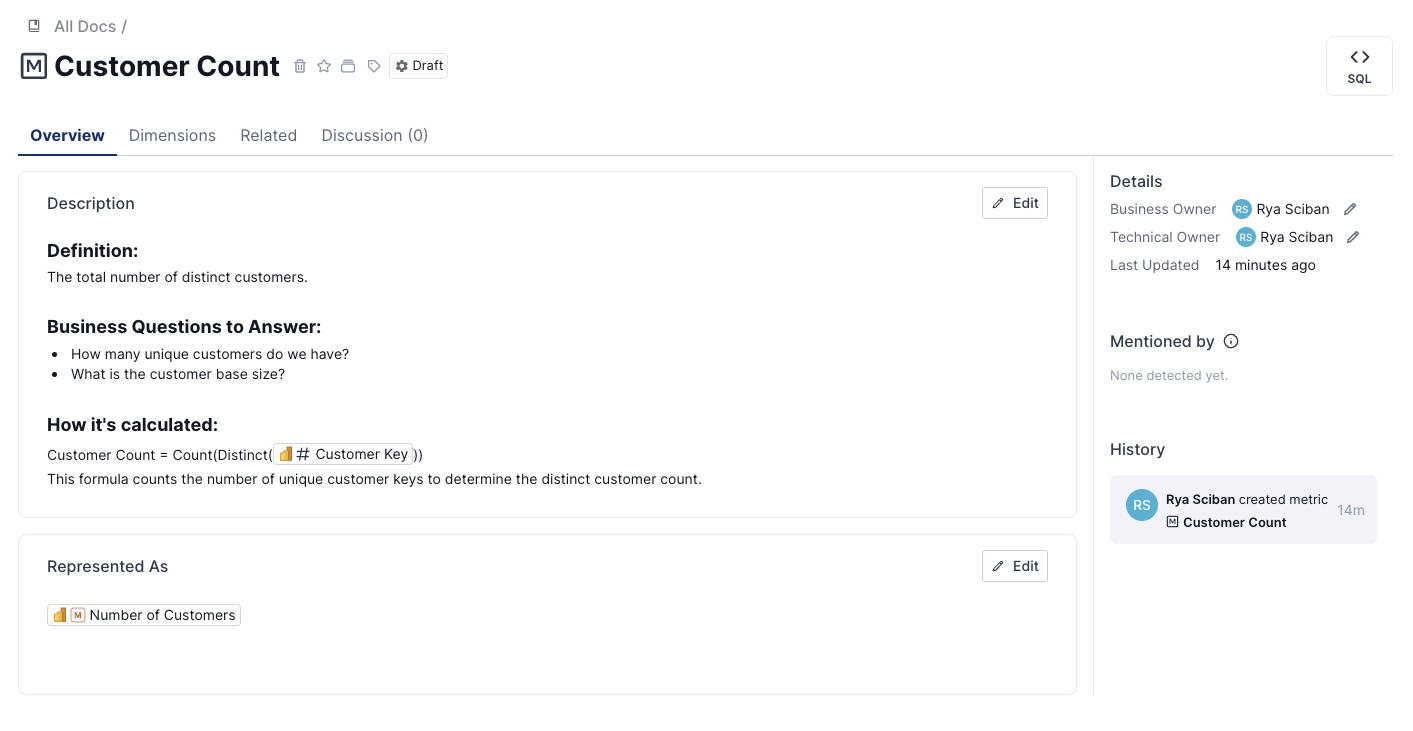Edit the Description section
Viewport: 1413px width, 731px height.
(x=1014, y=203)
